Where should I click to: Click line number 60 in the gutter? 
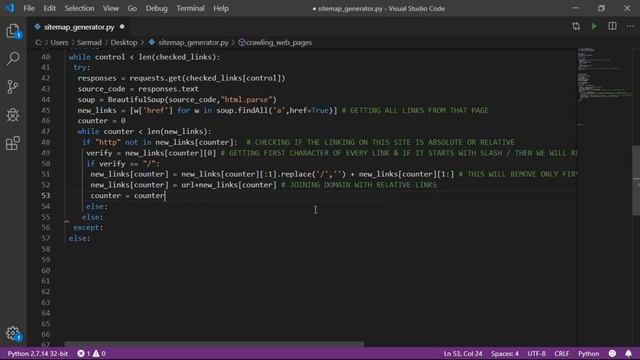pos(46,270)
